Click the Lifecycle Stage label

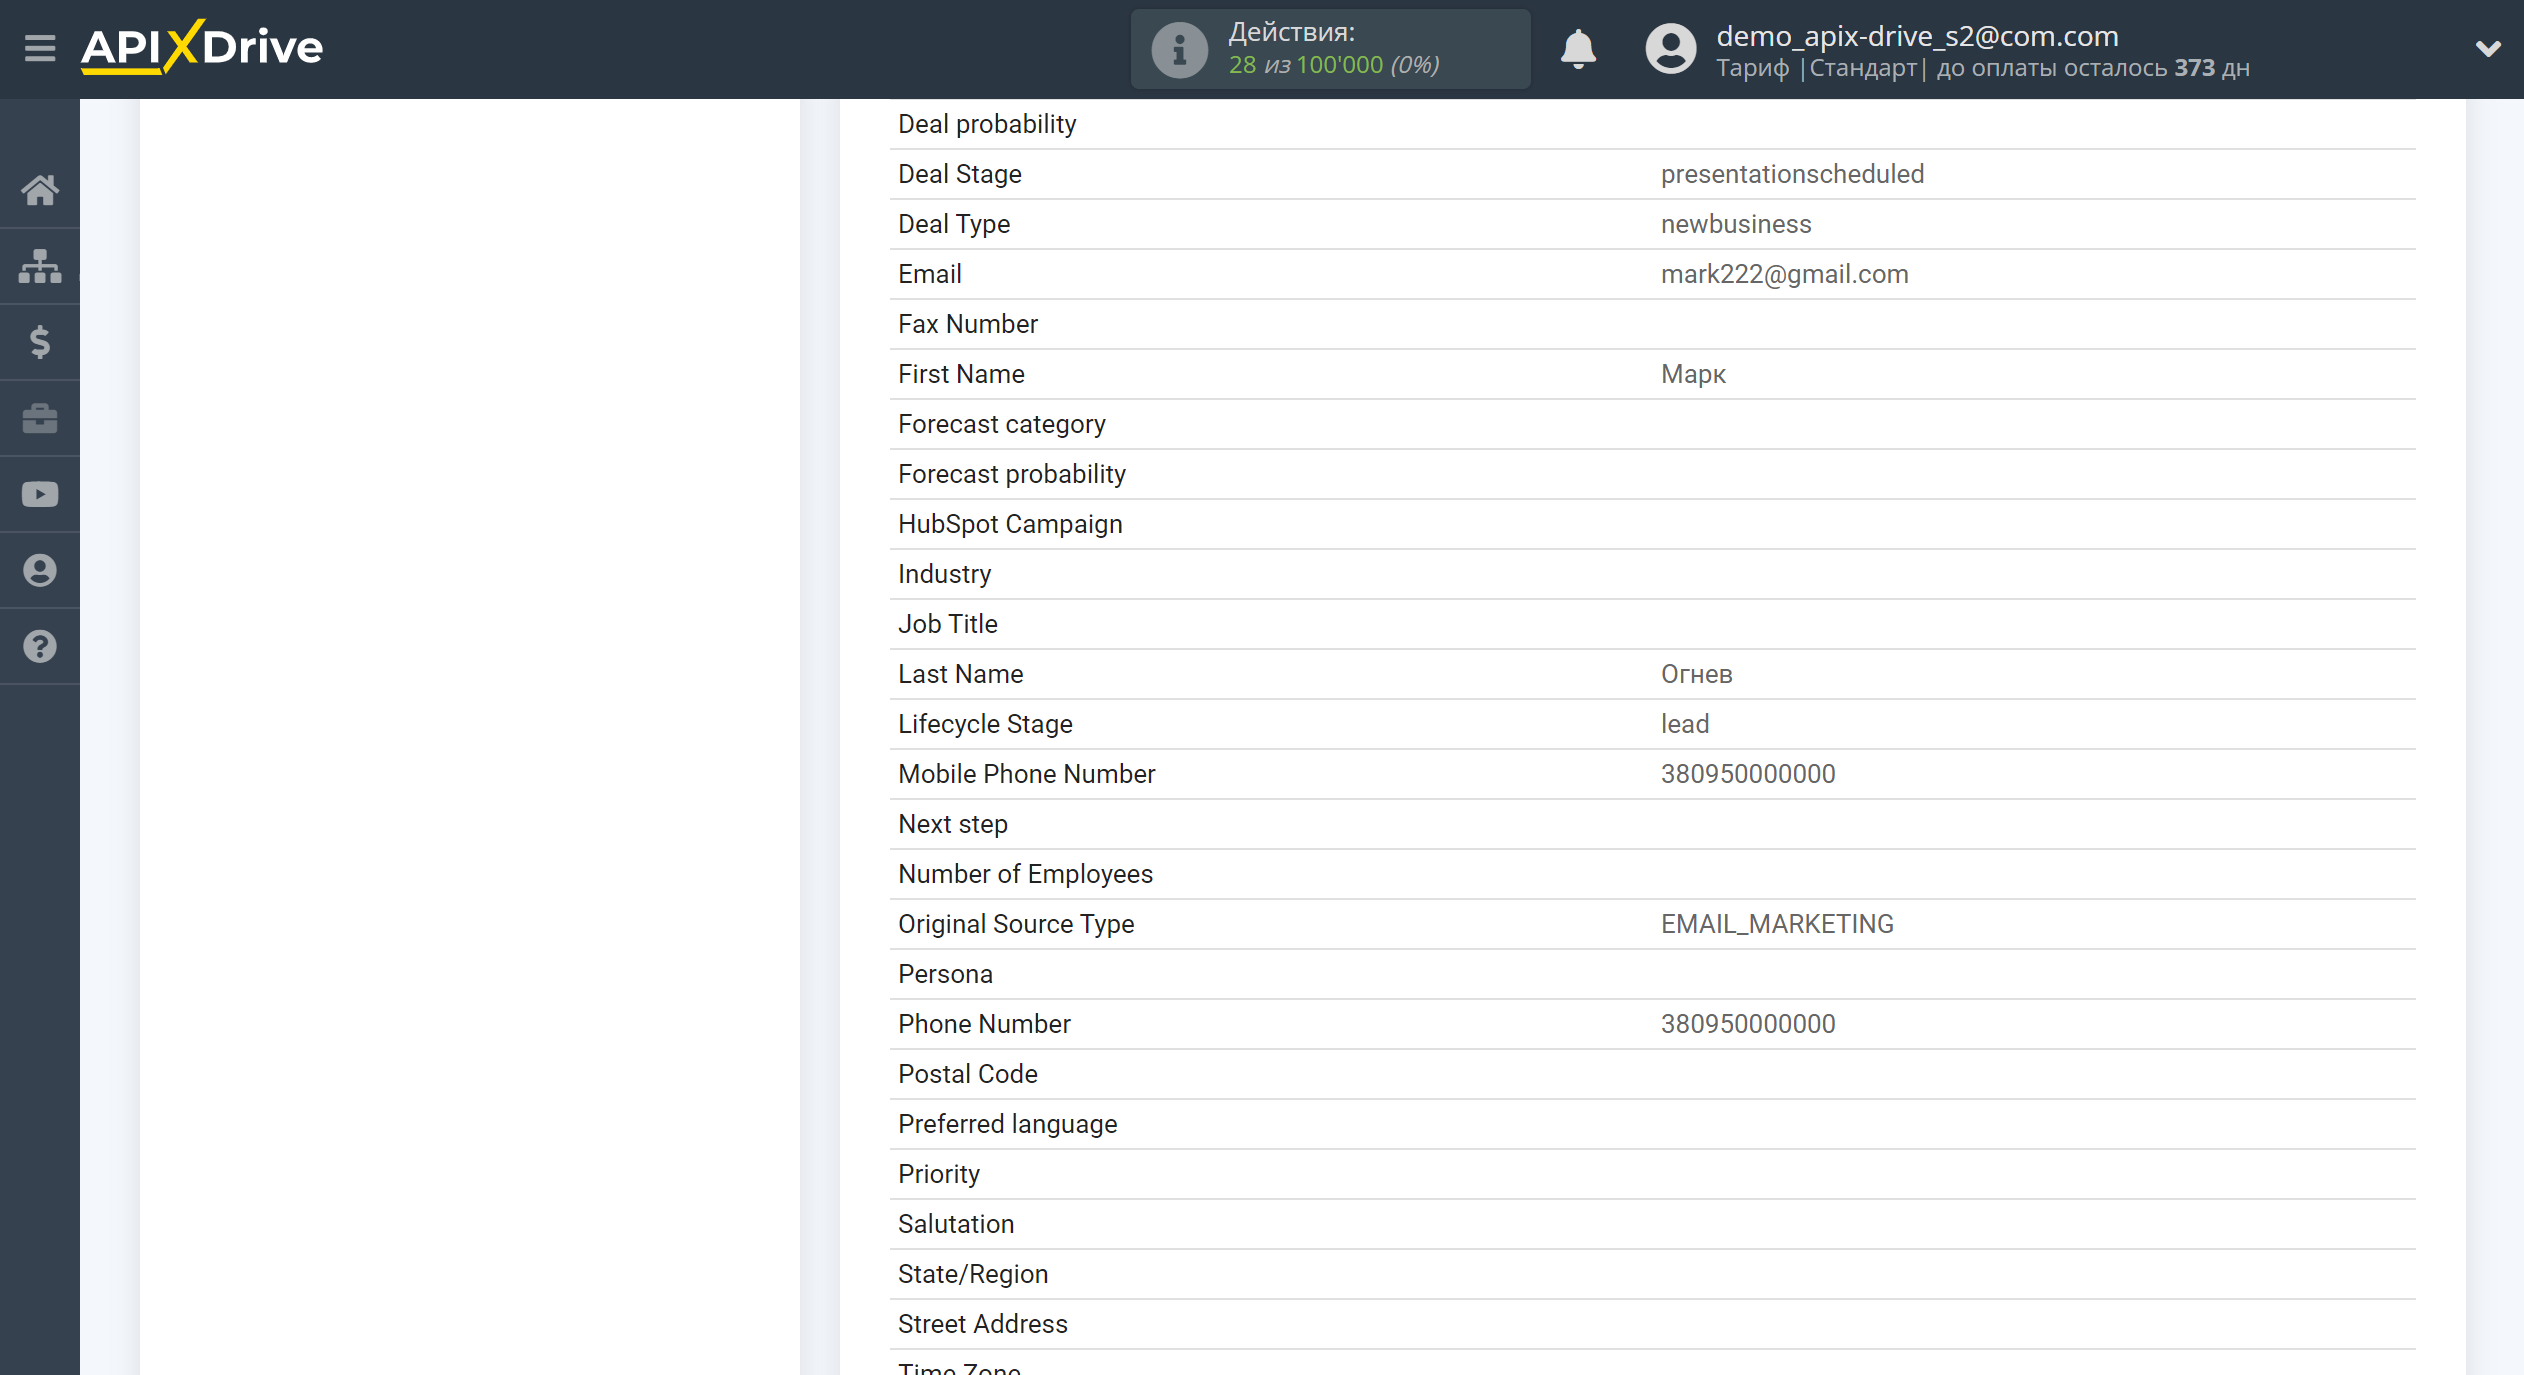click(985, 724)
